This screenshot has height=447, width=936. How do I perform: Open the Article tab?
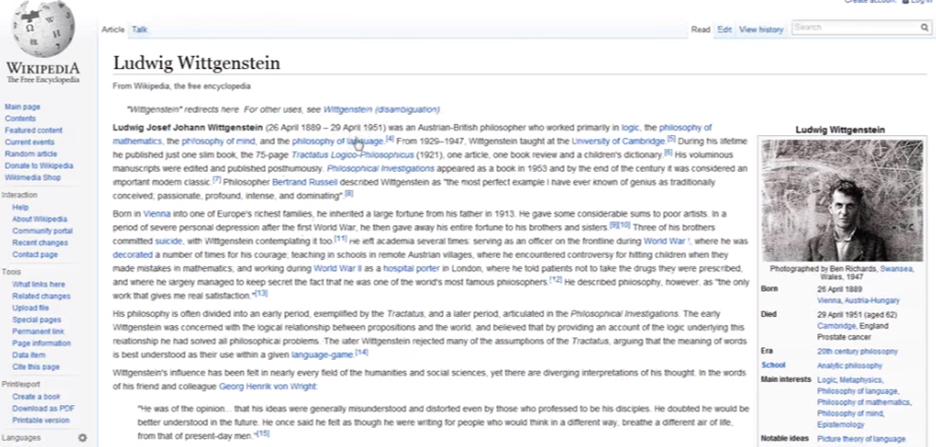[x=113, y=30]
